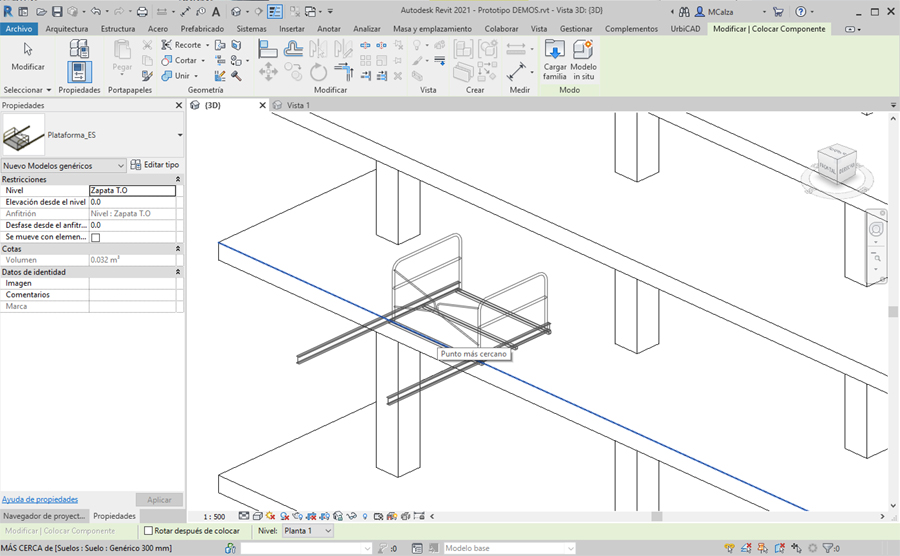The image size is (900, 556).
Task: Collapse the Cotas section
Action: [x=178, y=249]
